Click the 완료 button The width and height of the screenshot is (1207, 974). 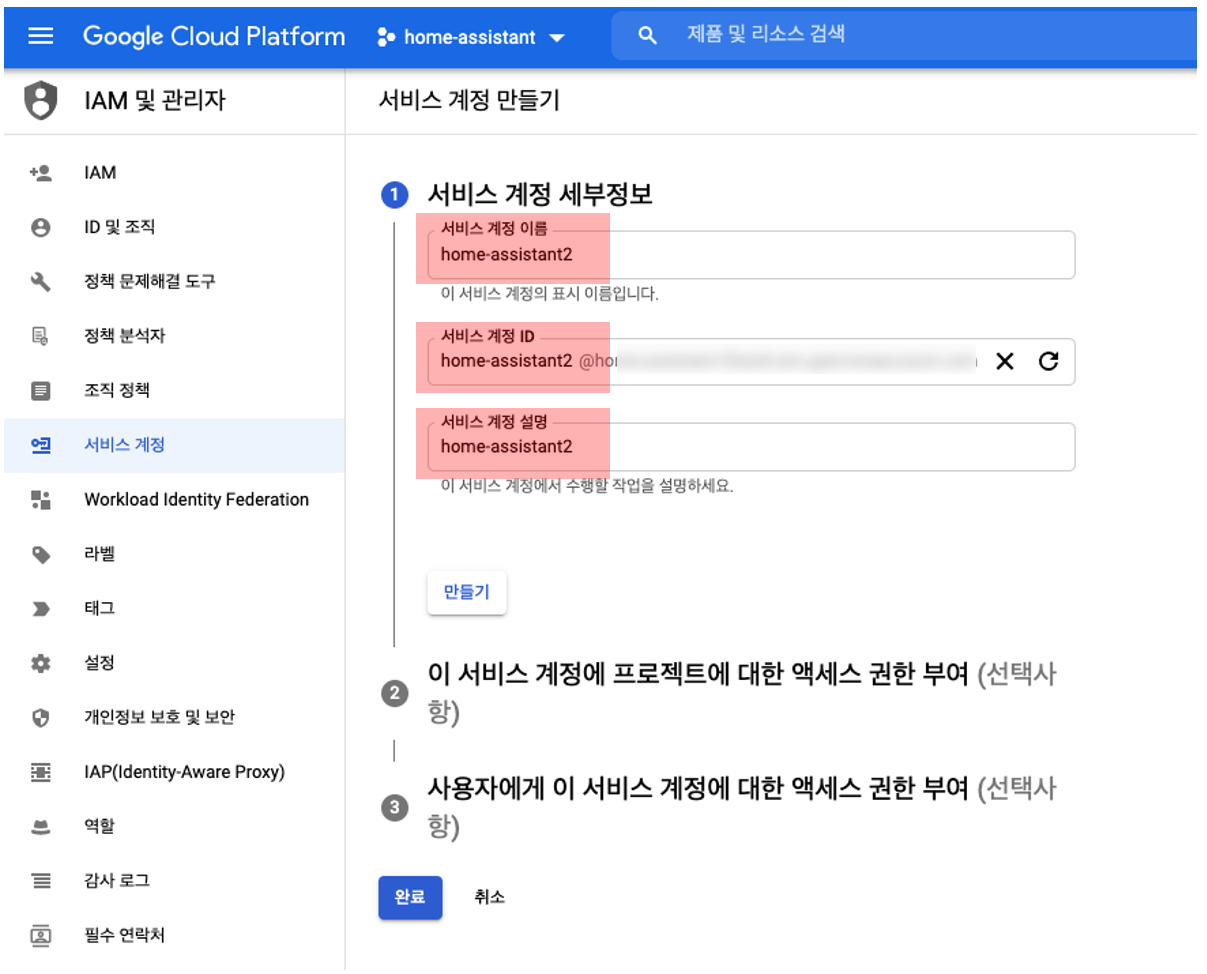point(410,897)
